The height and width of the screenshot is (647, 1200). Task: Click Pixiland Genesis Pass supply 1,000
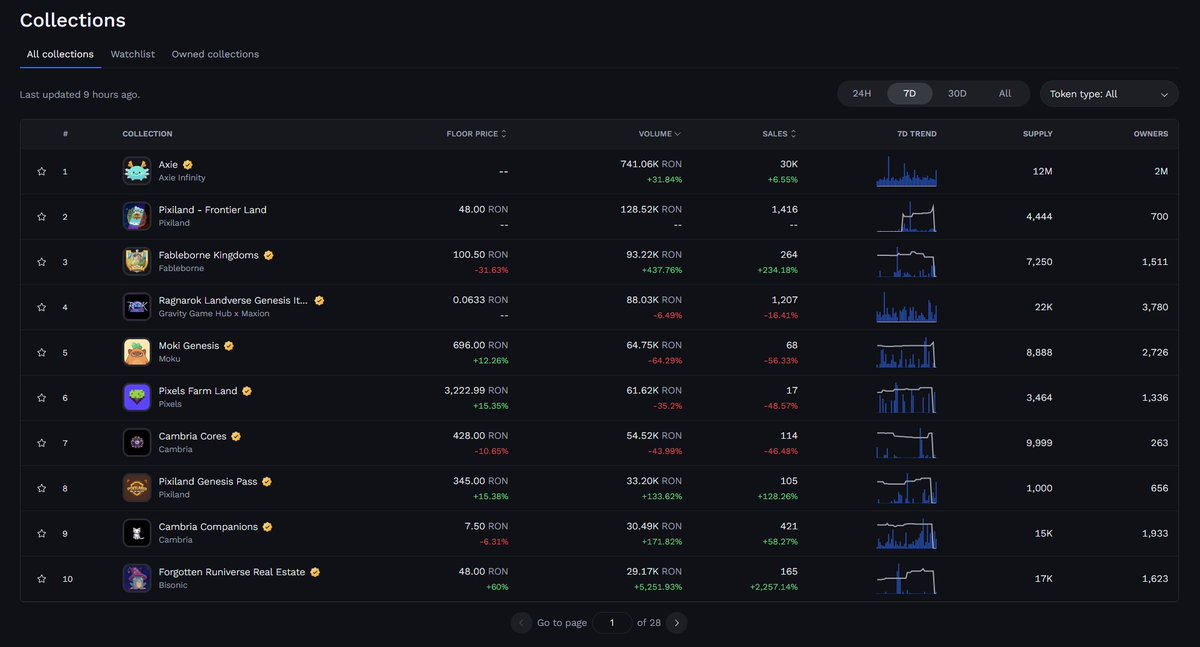1040,488
